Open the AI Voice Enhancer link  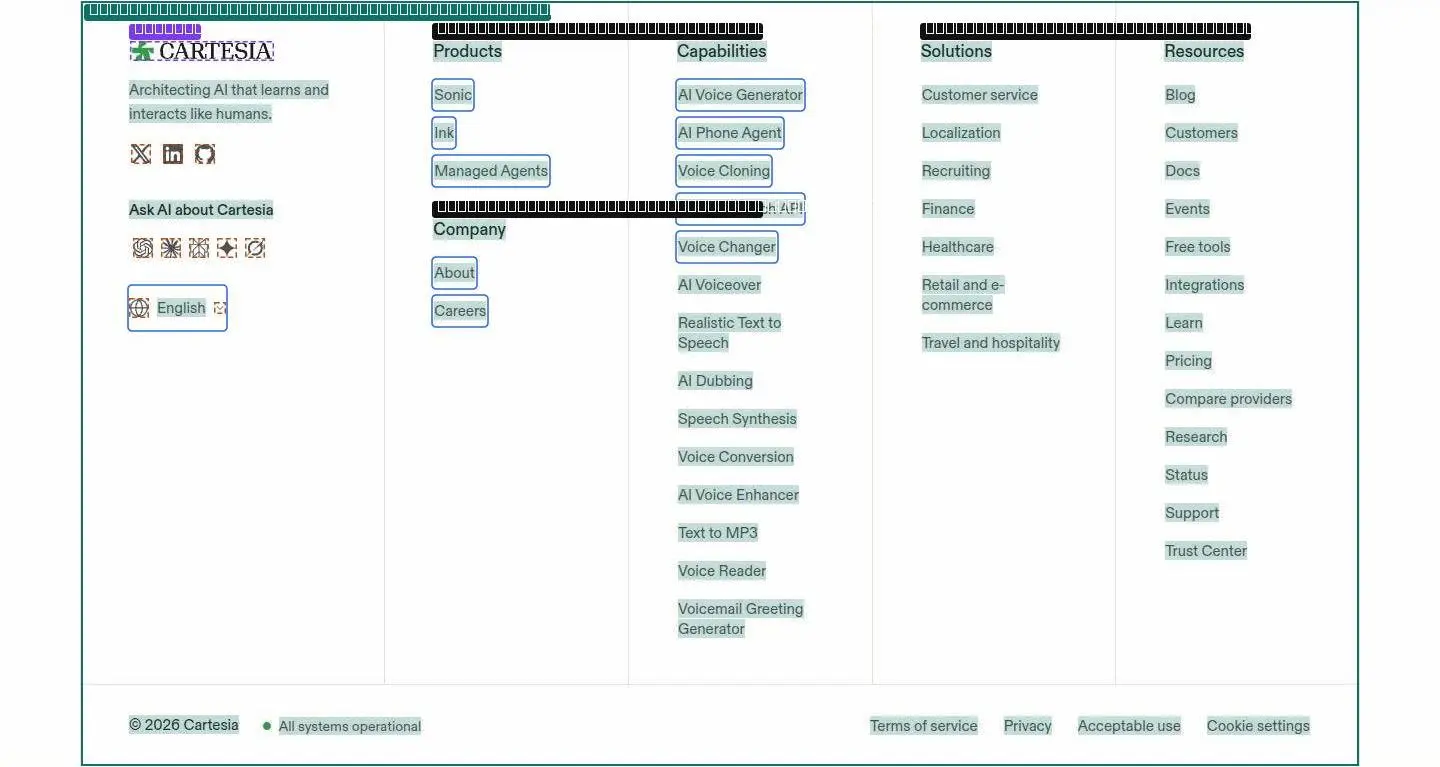(739, 495)
